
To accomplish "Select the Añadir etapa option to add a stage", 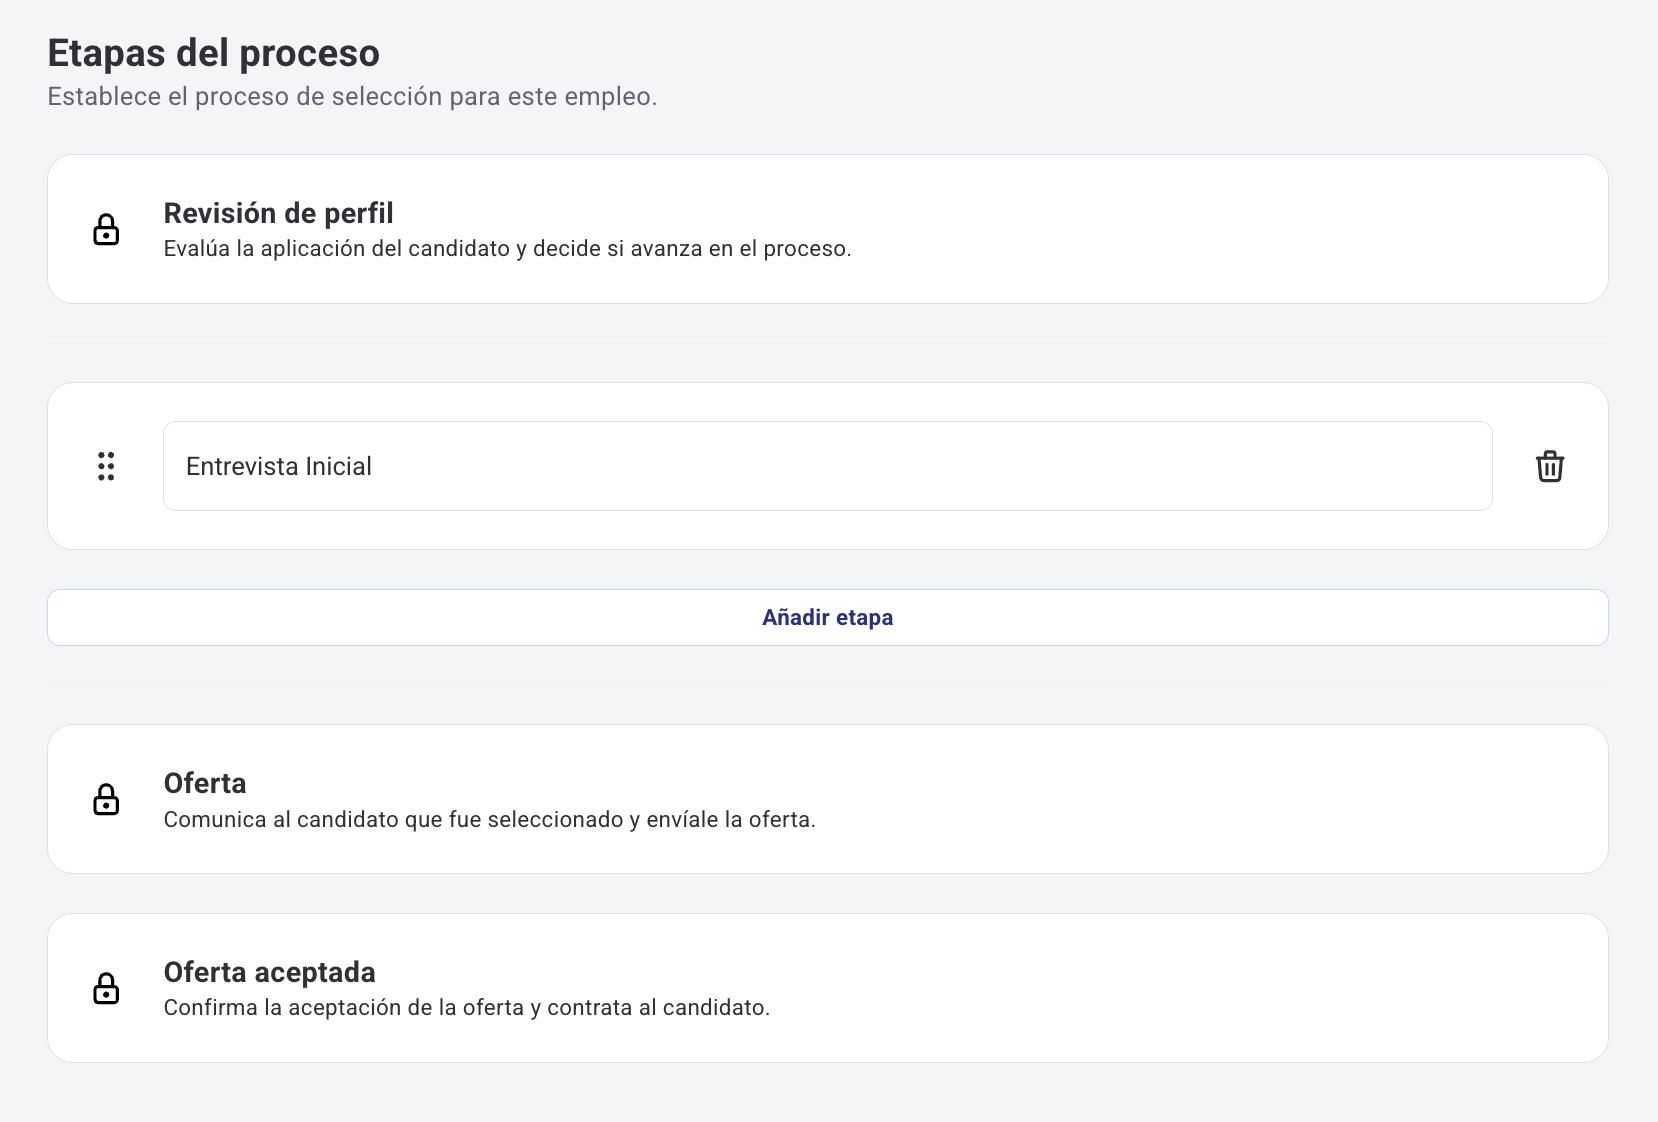I will (x=827, y=617).
